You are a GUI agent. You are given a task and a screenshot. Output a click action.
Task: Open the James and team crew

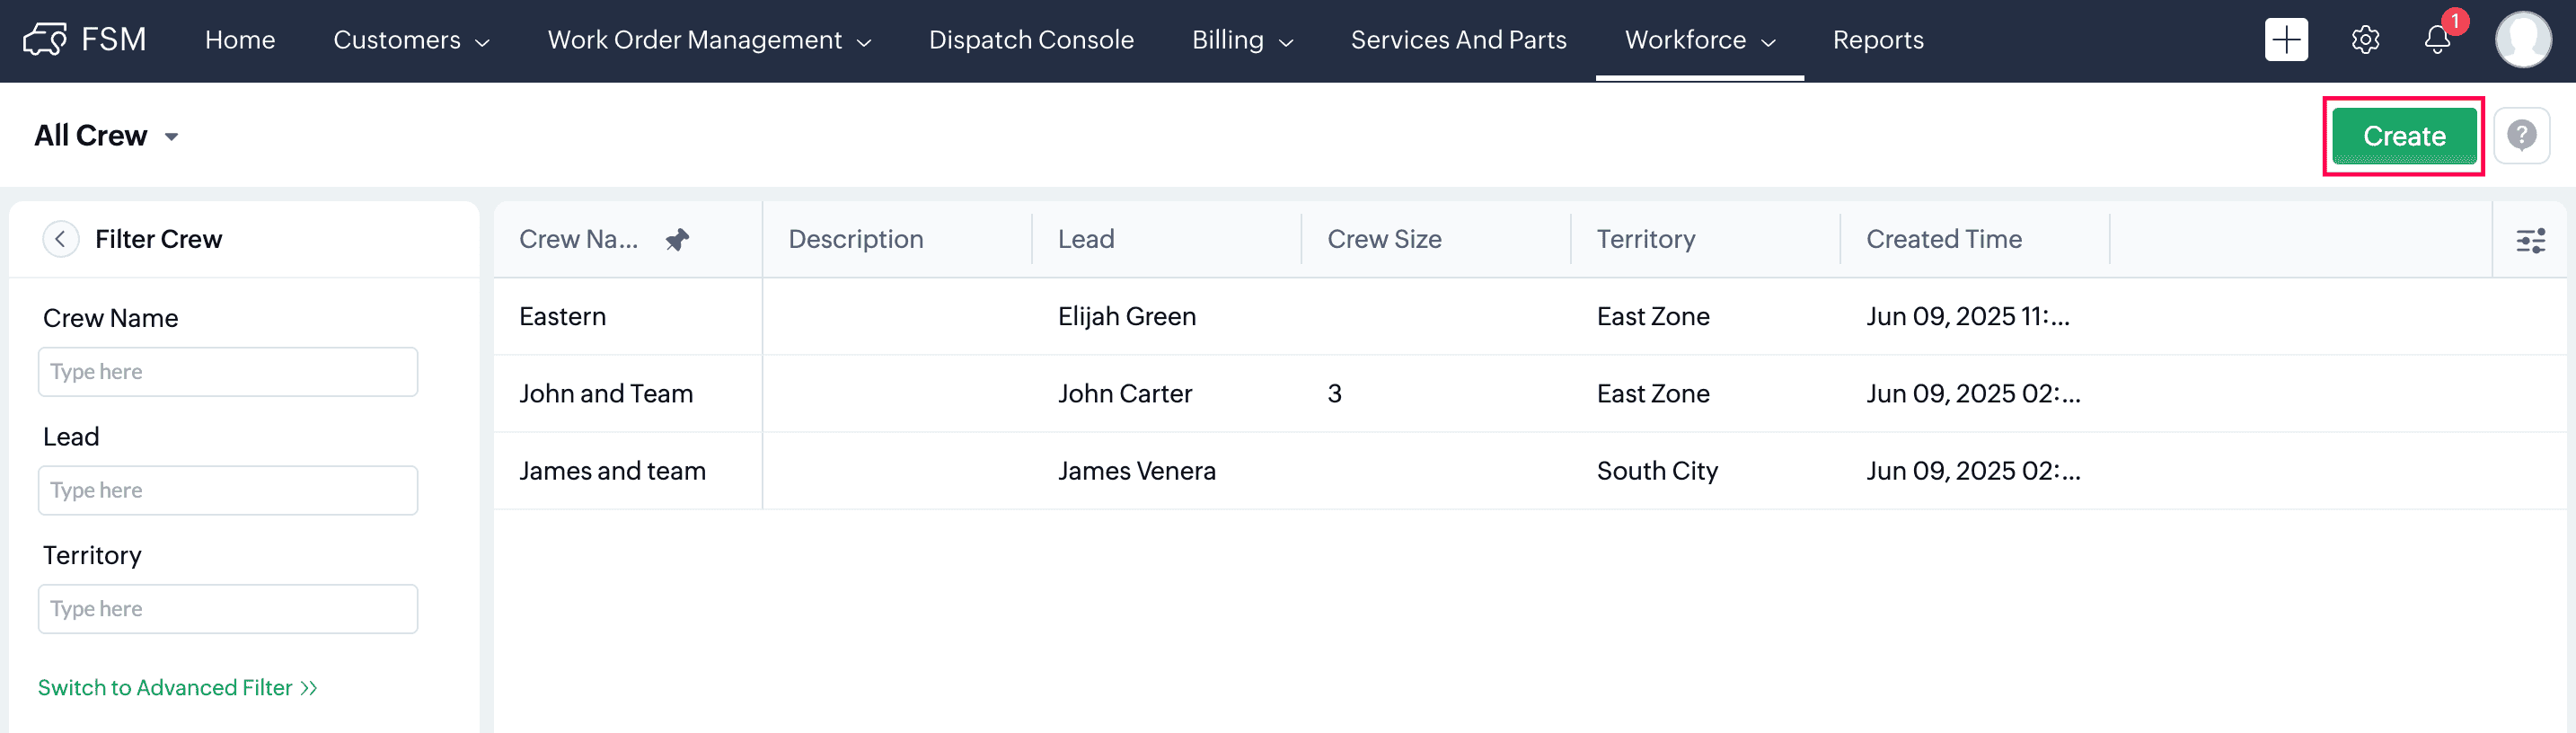tap(612, 471)
